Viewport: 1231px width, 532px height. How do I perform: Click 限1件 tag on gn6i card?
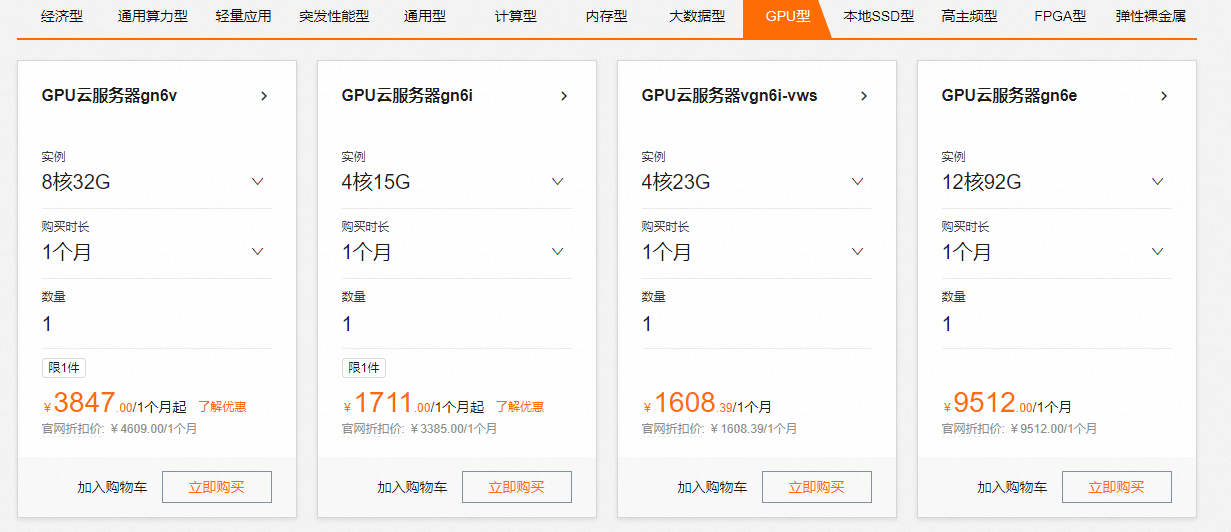364,368
